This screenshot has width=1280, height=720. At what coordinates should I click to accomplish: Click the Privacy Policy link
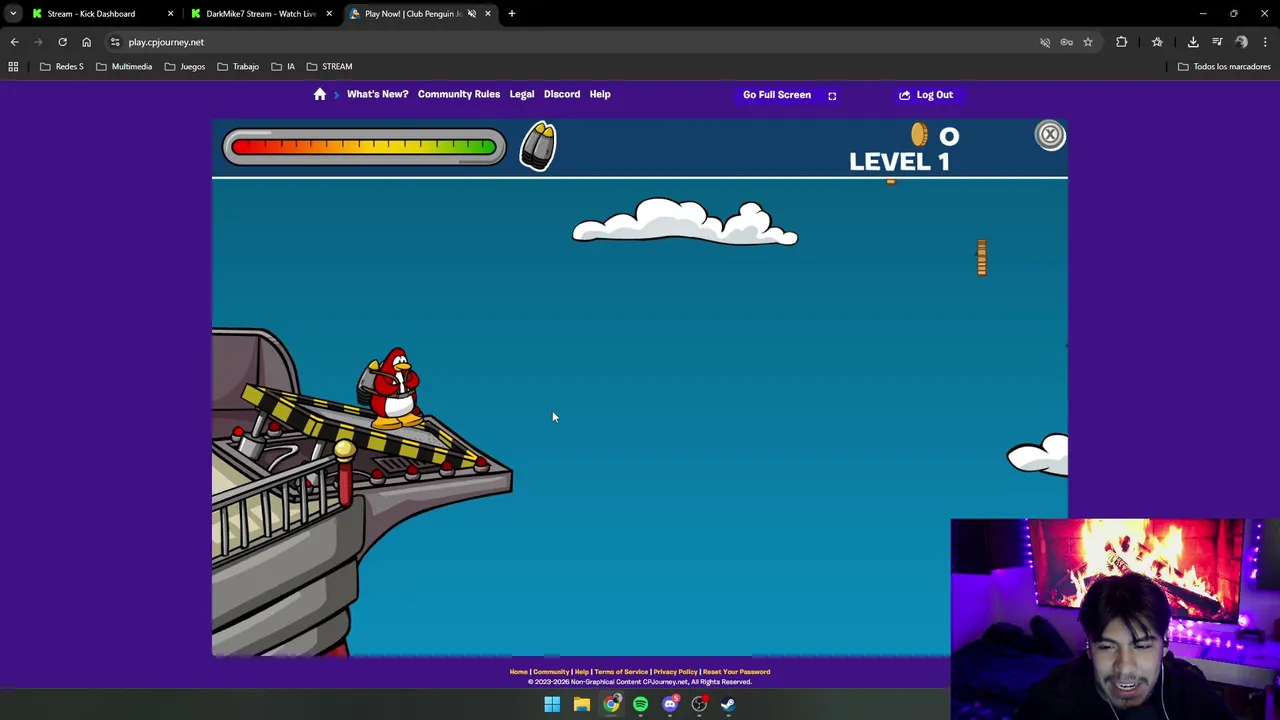click(x=675, y=672)
